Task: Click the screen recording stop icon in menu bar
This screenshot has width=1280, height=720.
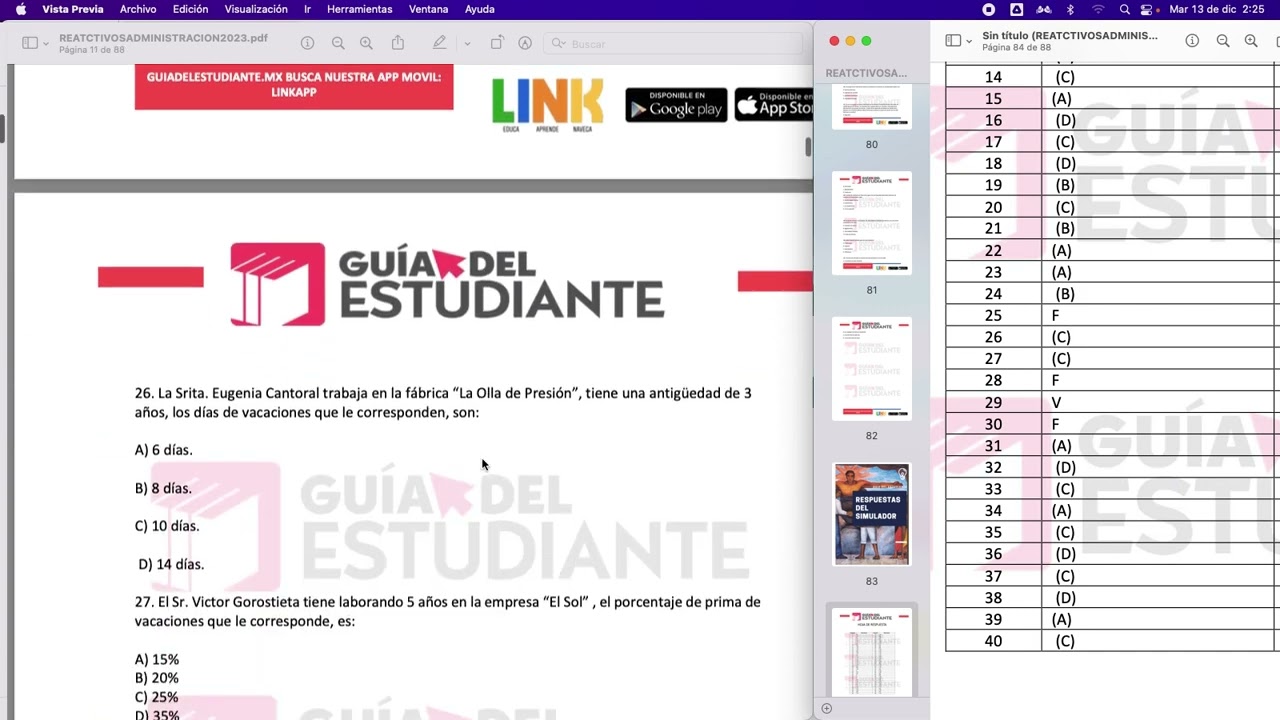Action: [989, 9]
